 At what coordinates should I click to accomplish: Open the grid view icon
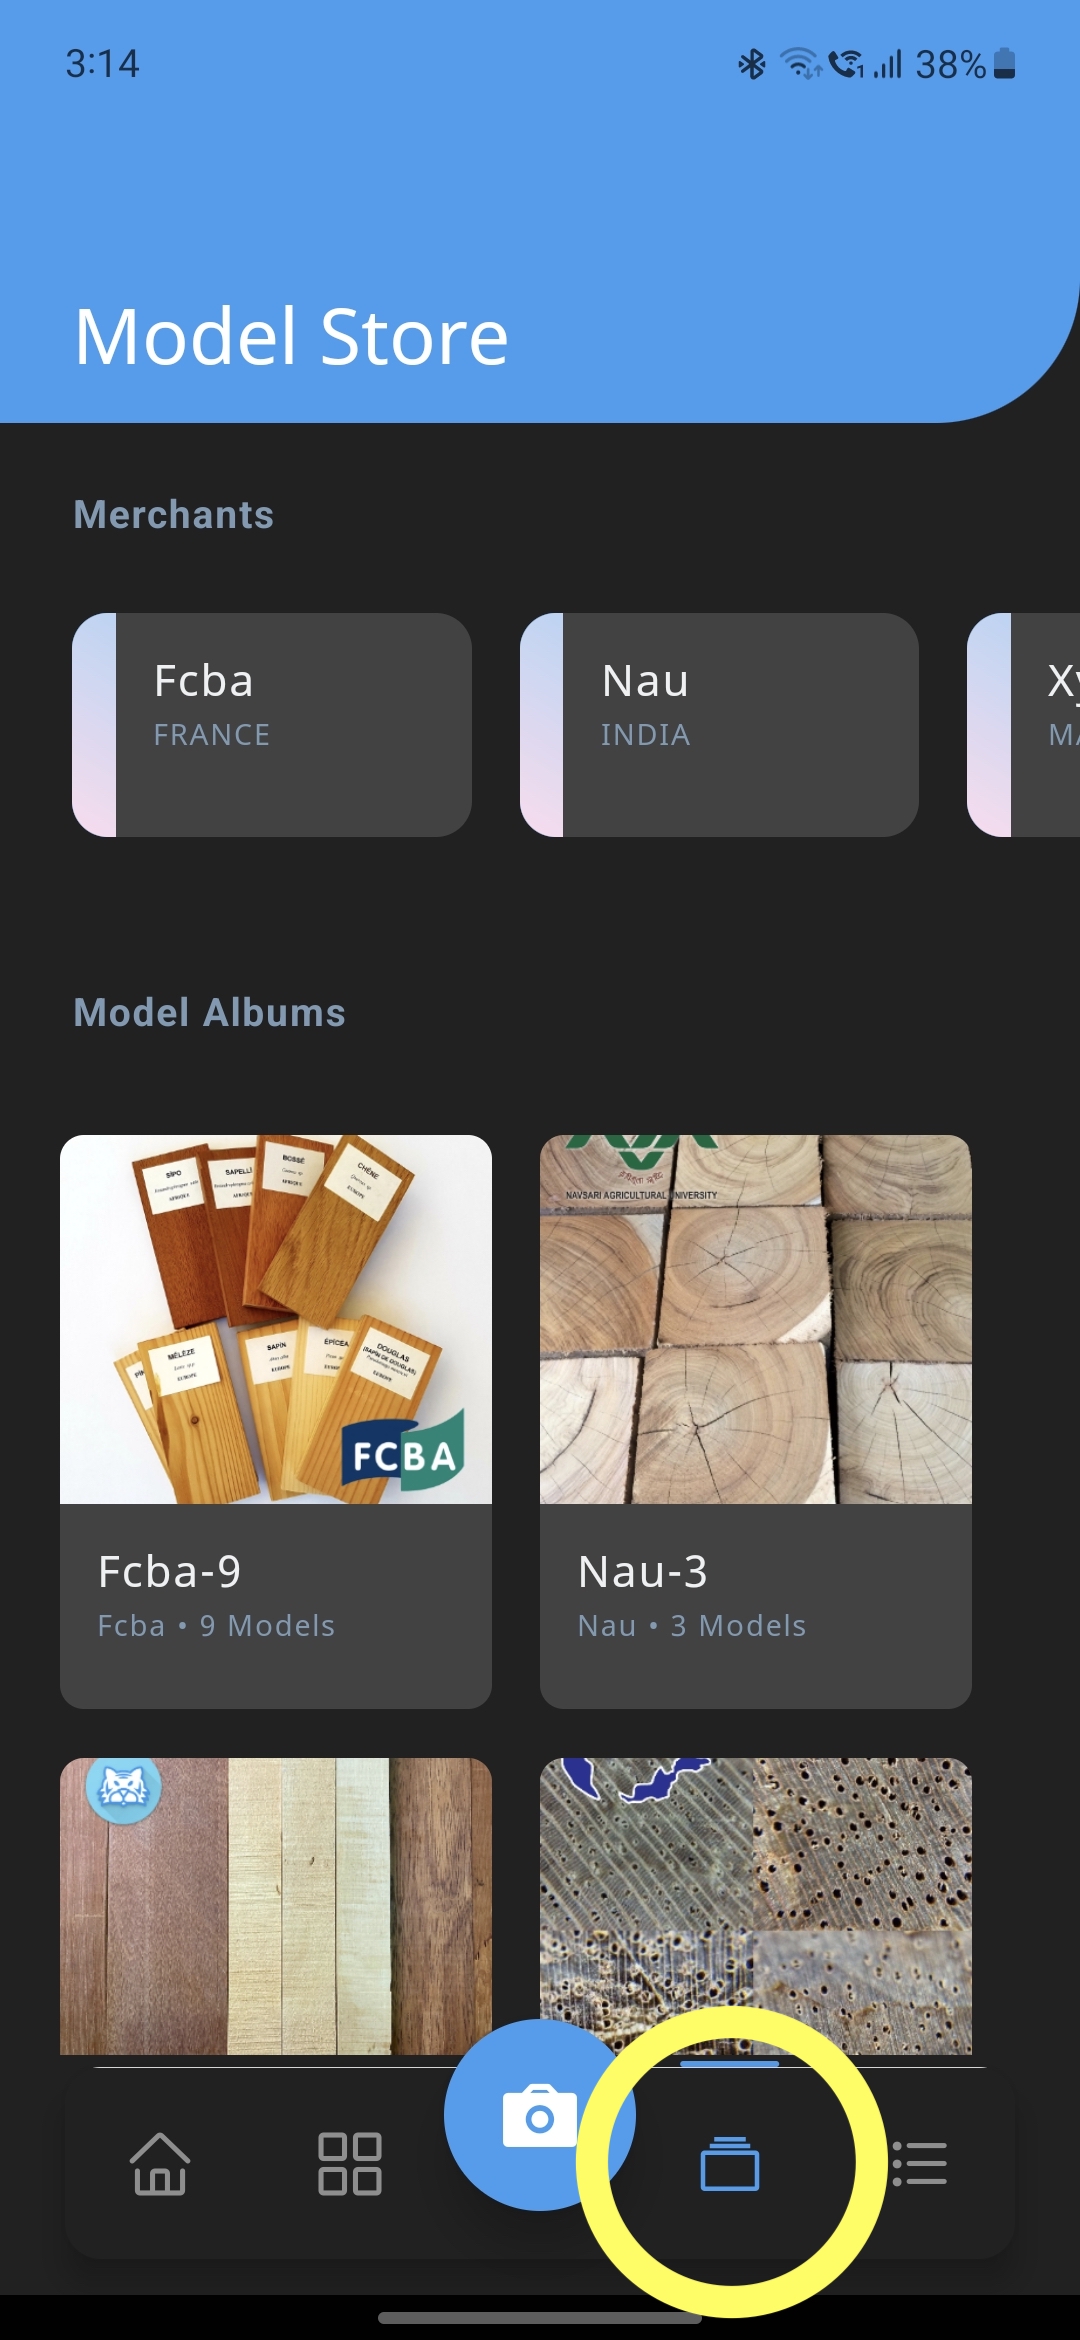[x=349, y=2164]
